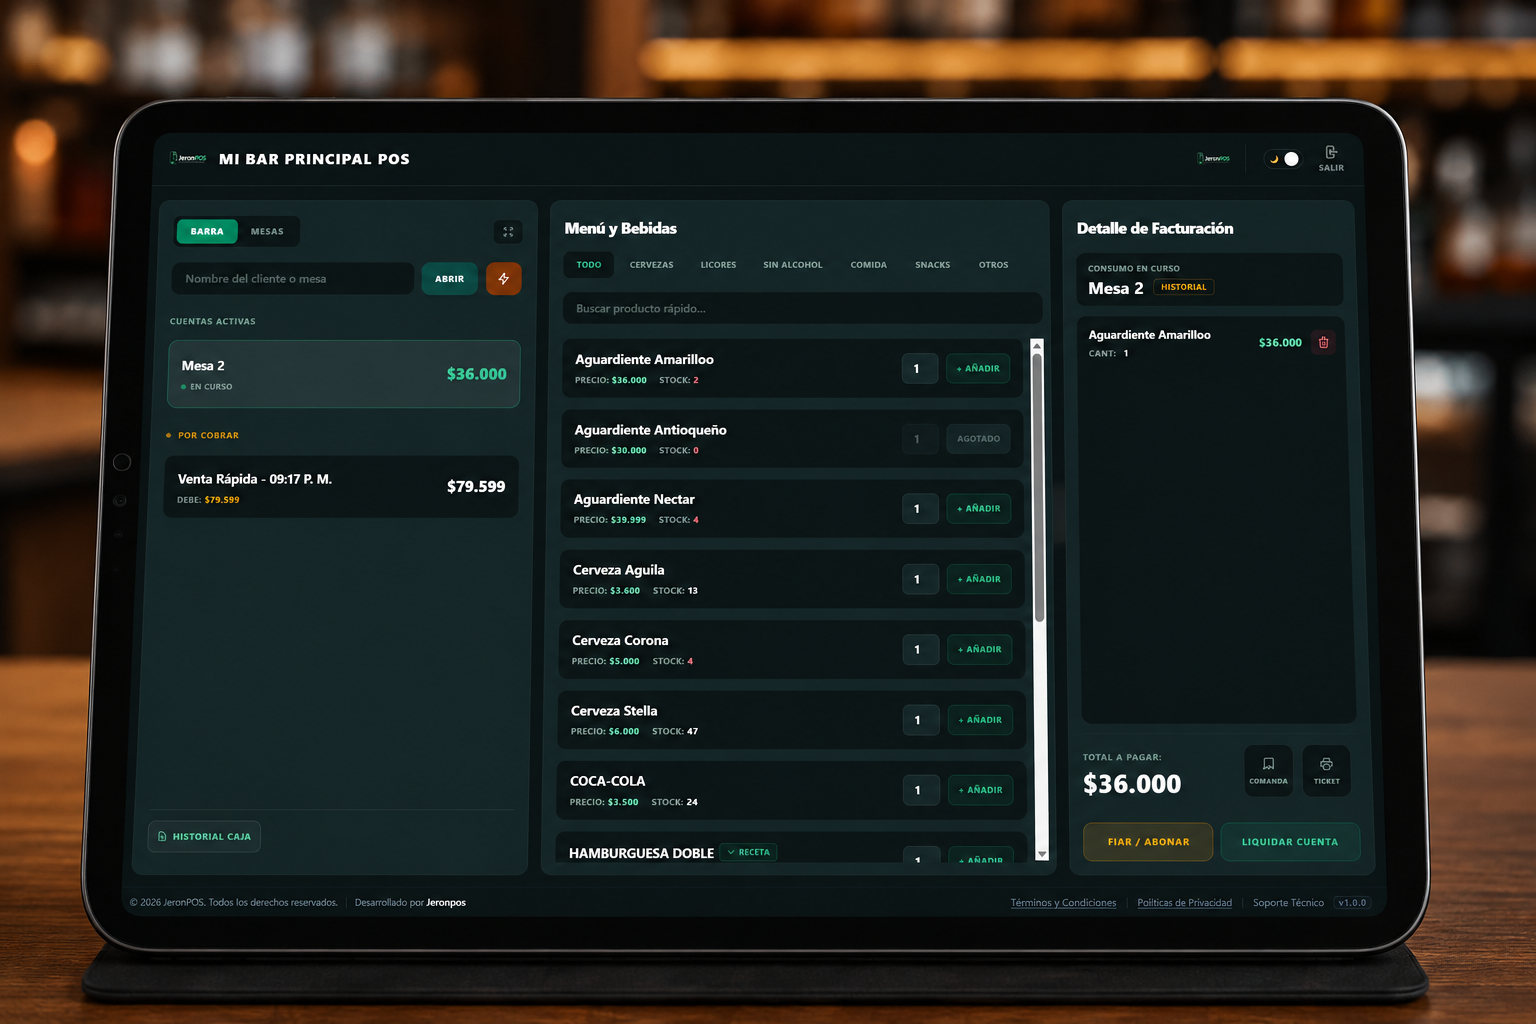Open the Cervezas category tab
1536x1024 pixels.
652,265
